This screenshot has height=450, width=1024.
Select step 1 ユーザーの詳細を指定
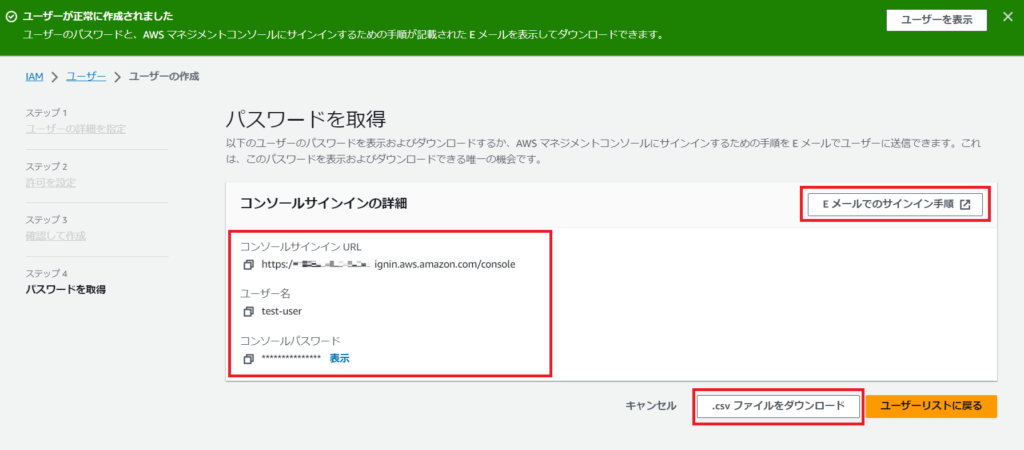pos(76,129)
